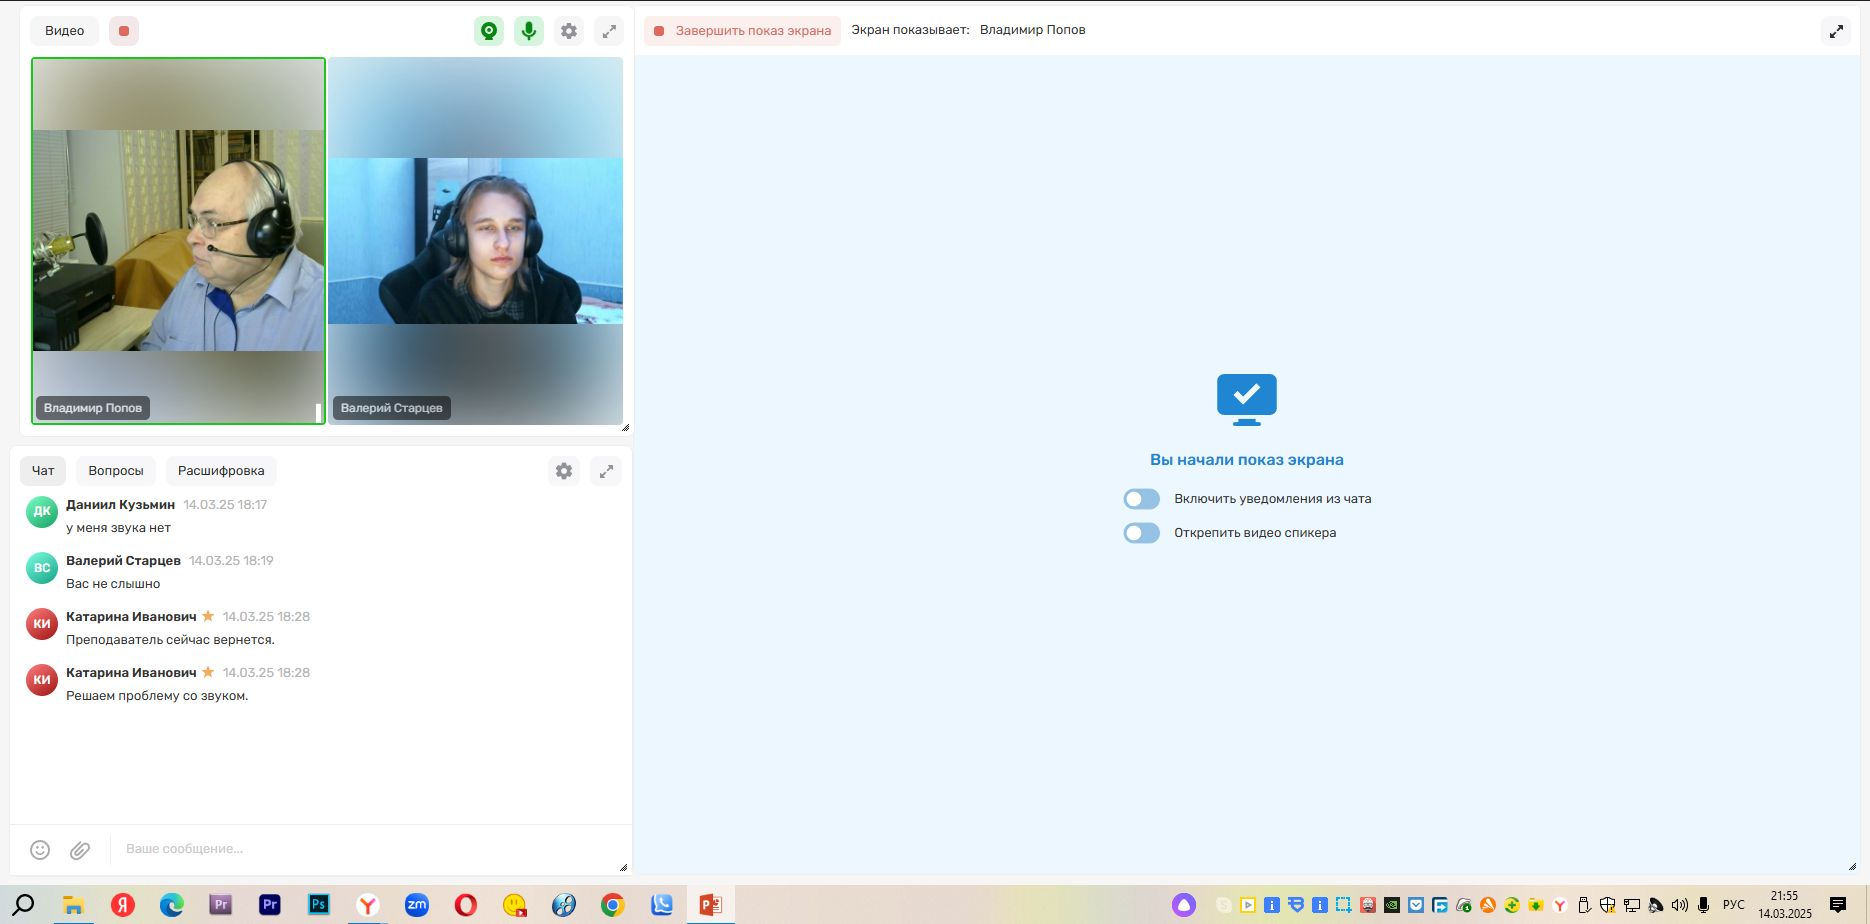Open the emoji picker in chat
Viewport: 1870px width, 924px height.
click(x=40, y=849)
